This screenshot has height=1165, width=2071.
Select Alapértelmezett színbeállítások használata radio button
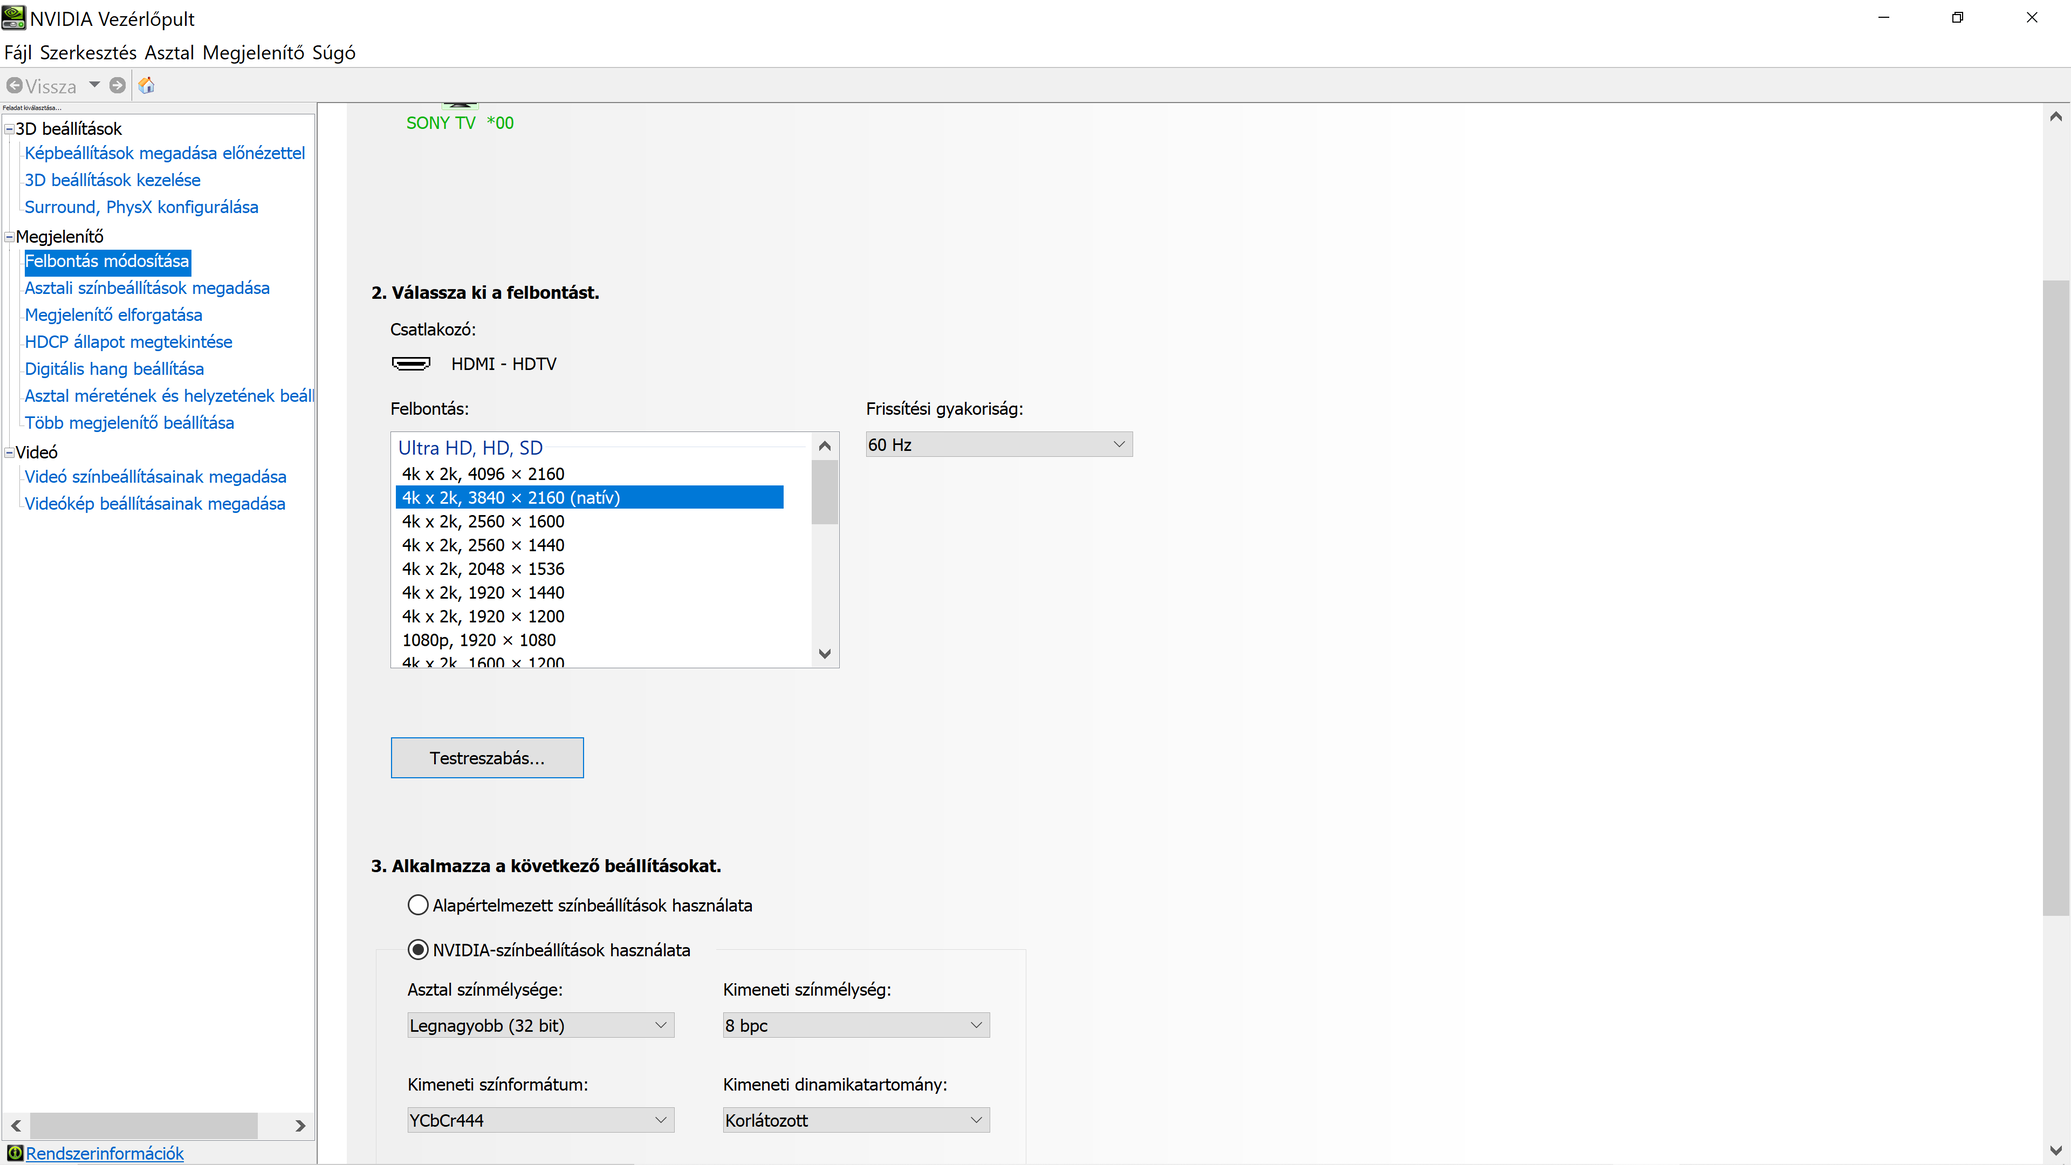(x=418, y=905)
